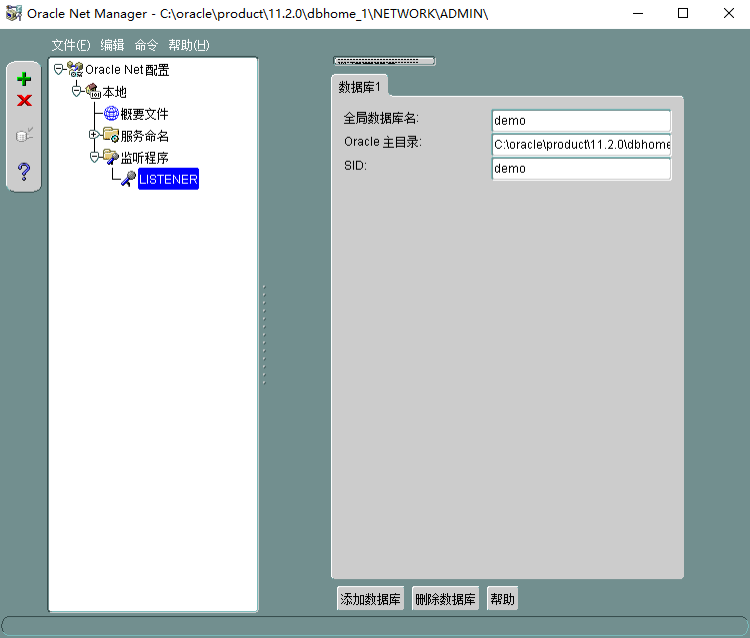This screenshot has height=638, width=750.
Task: Select the 服务命名 tree item
Action: [144, 136]
